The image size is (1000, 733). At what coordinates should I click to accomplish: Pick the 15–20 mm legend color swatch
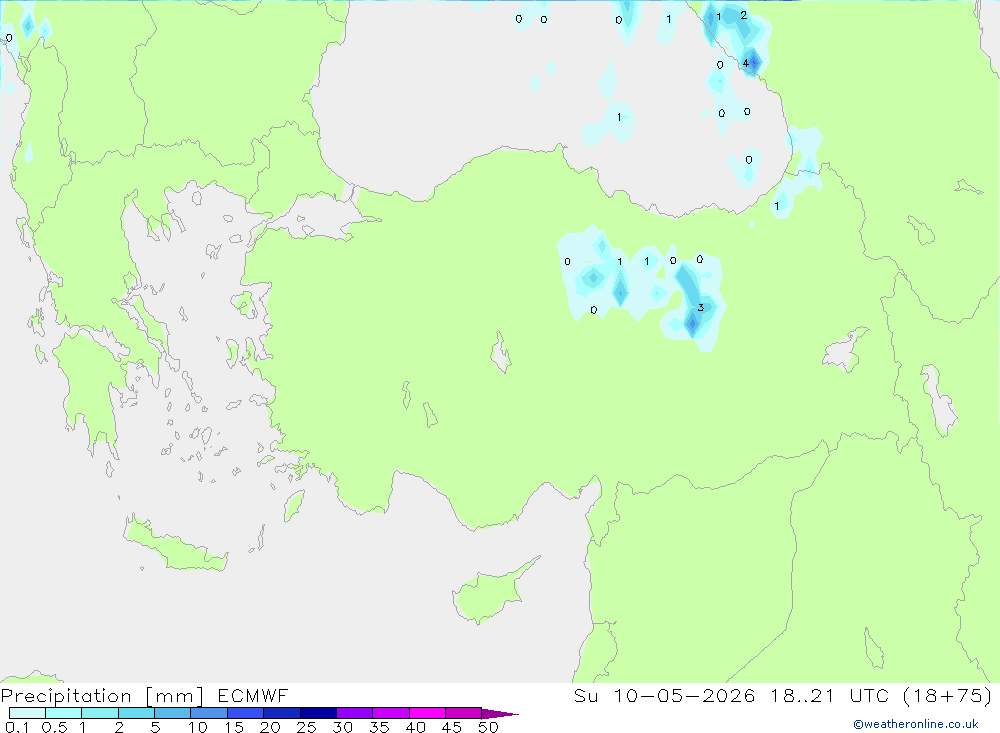pos(246,713)
